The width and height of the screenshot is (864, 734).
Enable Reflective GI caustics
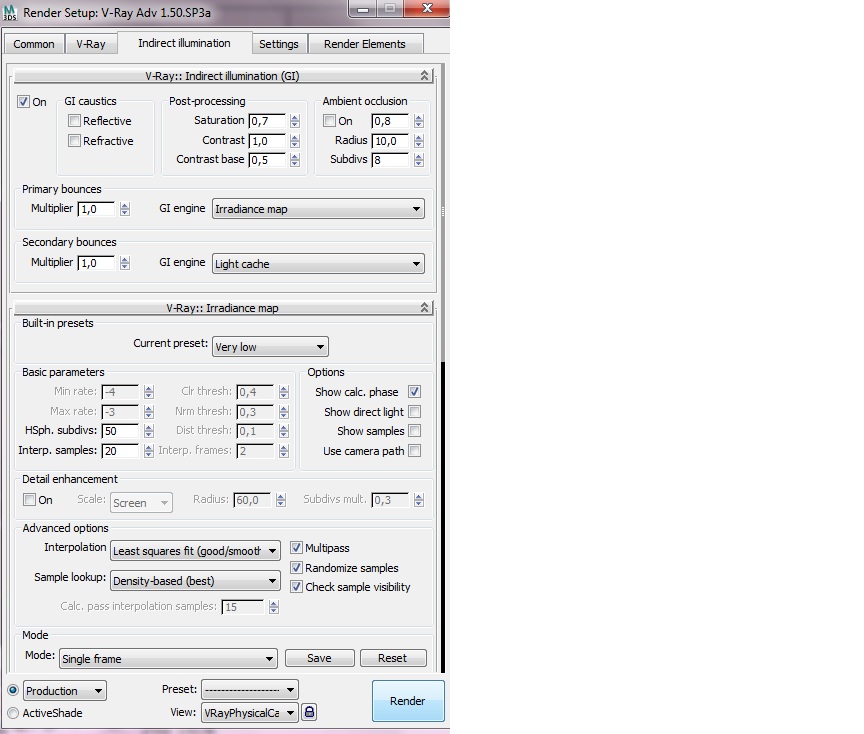coord(74,120)
